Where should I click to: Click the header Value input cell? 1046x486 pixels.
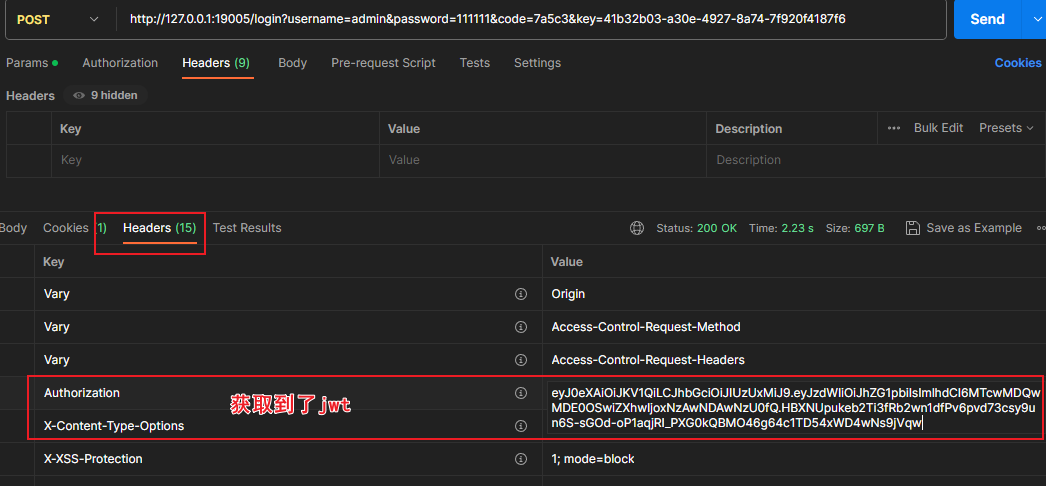click(542, 160)
